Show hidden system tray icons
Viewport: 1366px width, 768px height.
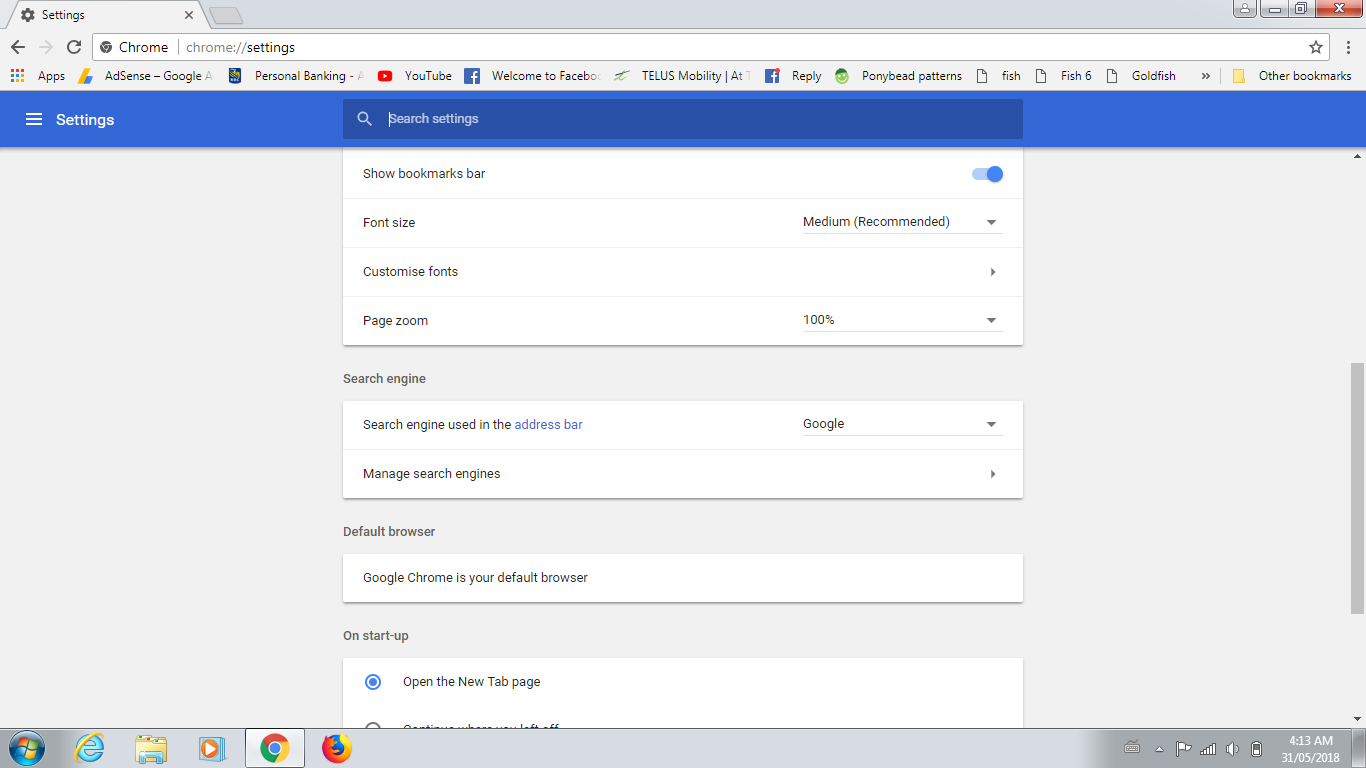1159,748
